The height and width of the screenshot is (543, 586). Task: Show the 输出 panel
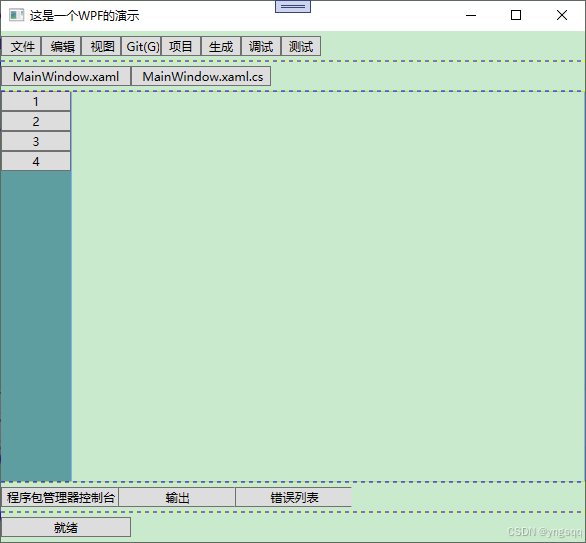tap(177, 497)
